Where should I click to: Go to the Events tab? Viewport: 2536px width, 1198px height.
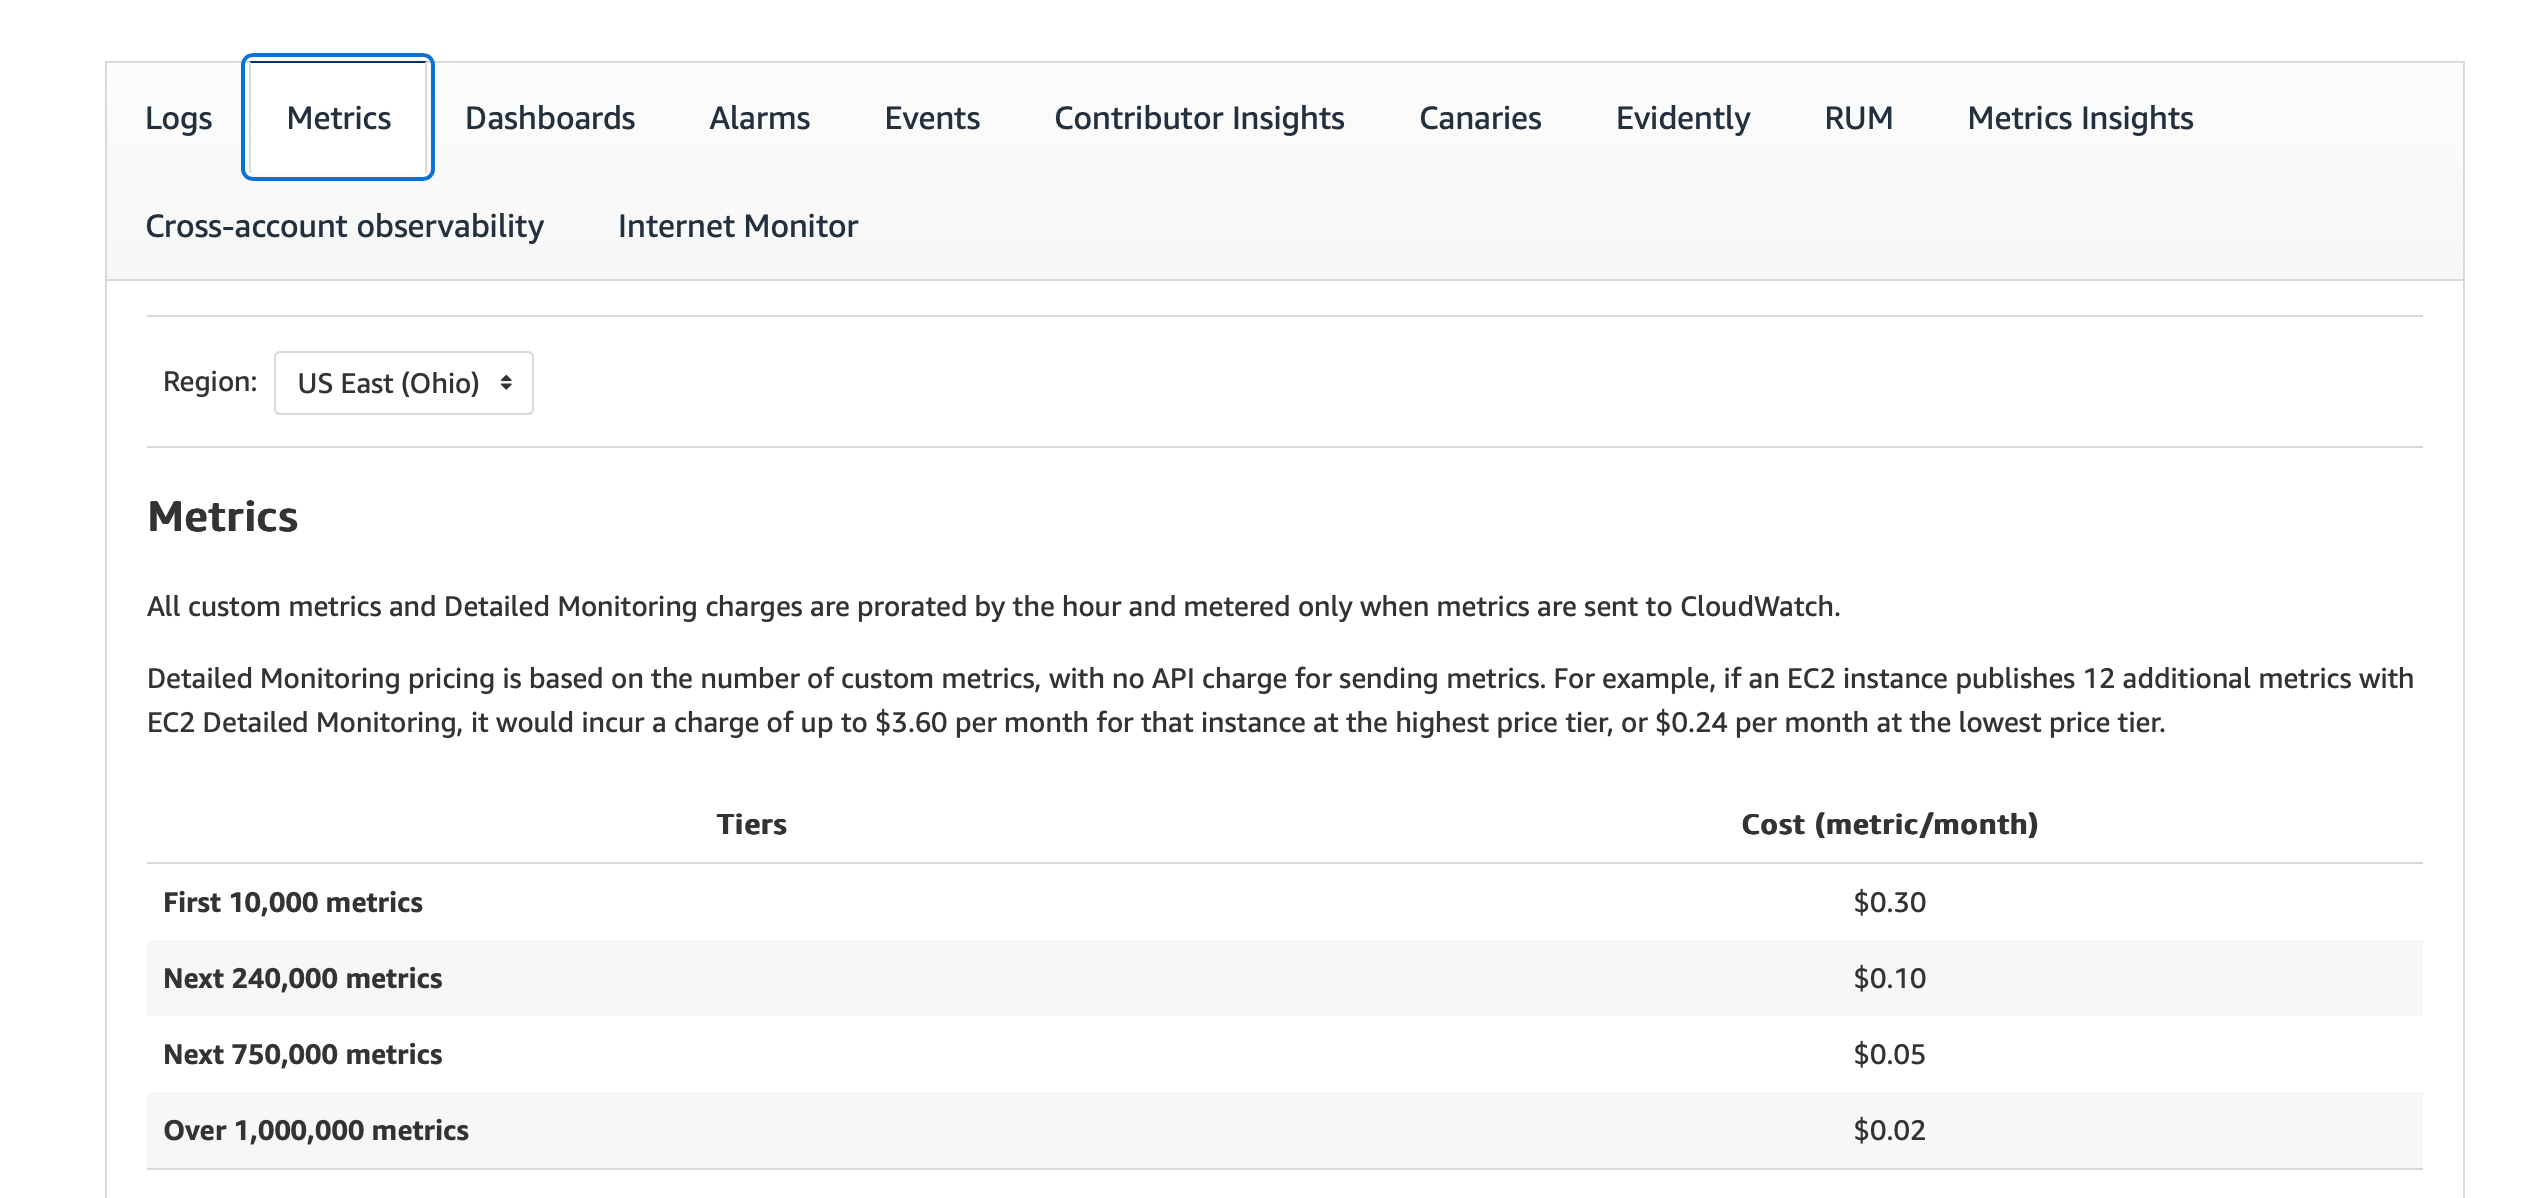pyautogui.click(x=932, y=118)
